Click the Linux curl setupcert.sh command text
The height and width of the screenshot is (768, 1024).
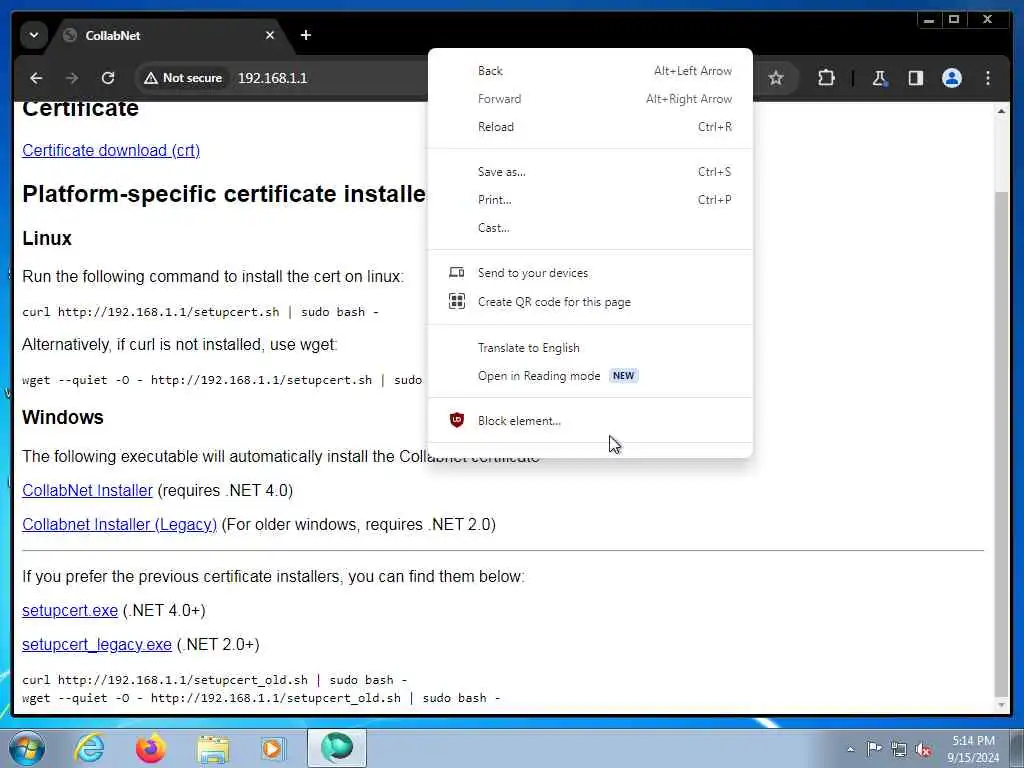point(200,312)
